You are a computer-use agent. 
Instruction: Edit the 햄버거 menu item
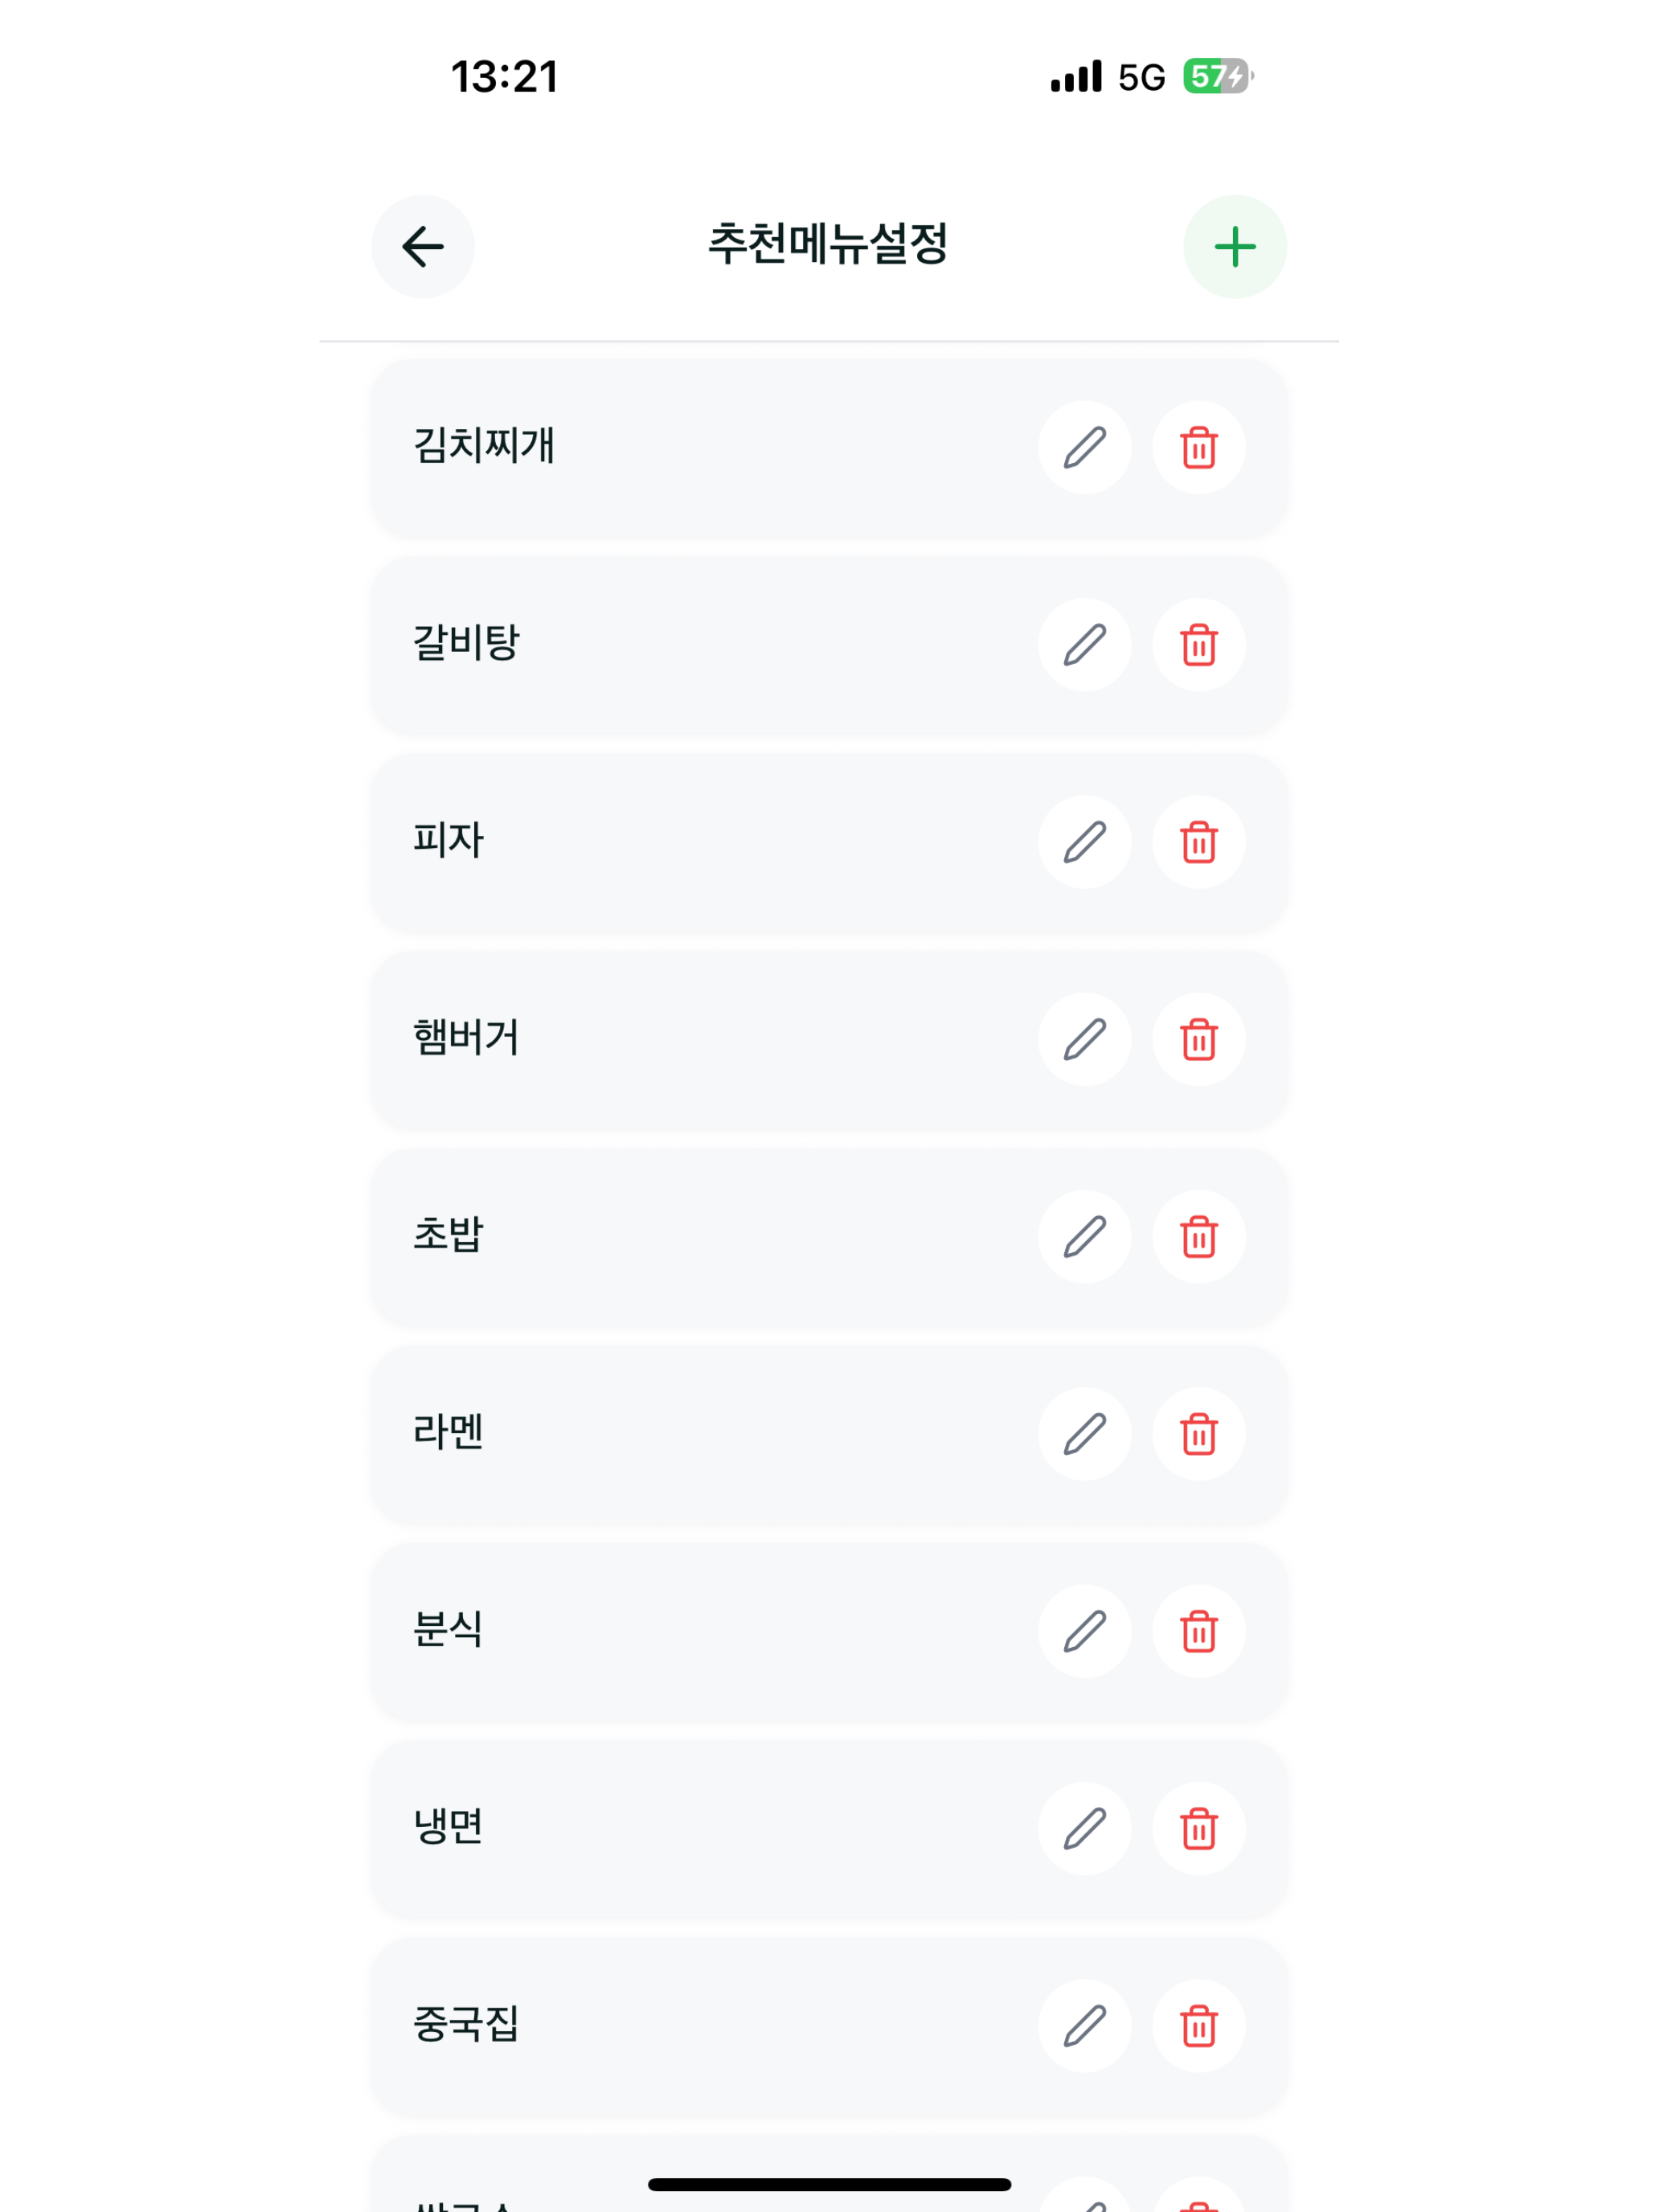[1085, 1040]
